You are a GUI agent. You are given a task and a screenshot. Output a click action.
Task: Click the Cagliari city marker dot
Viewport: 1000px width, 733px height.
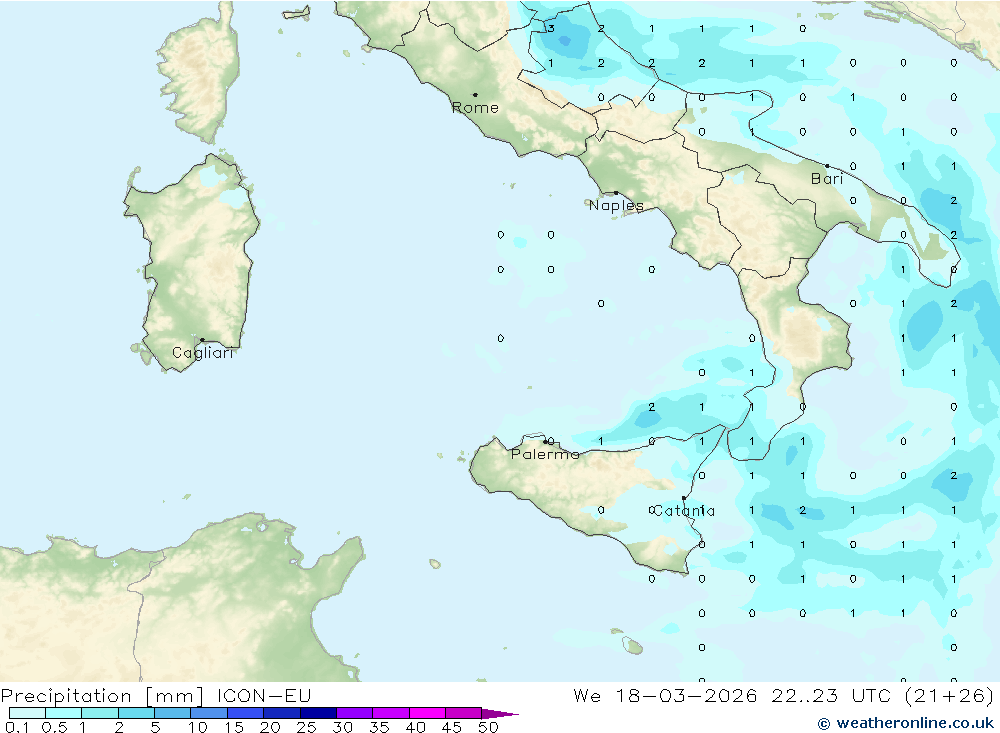click(x=202, y=340)
